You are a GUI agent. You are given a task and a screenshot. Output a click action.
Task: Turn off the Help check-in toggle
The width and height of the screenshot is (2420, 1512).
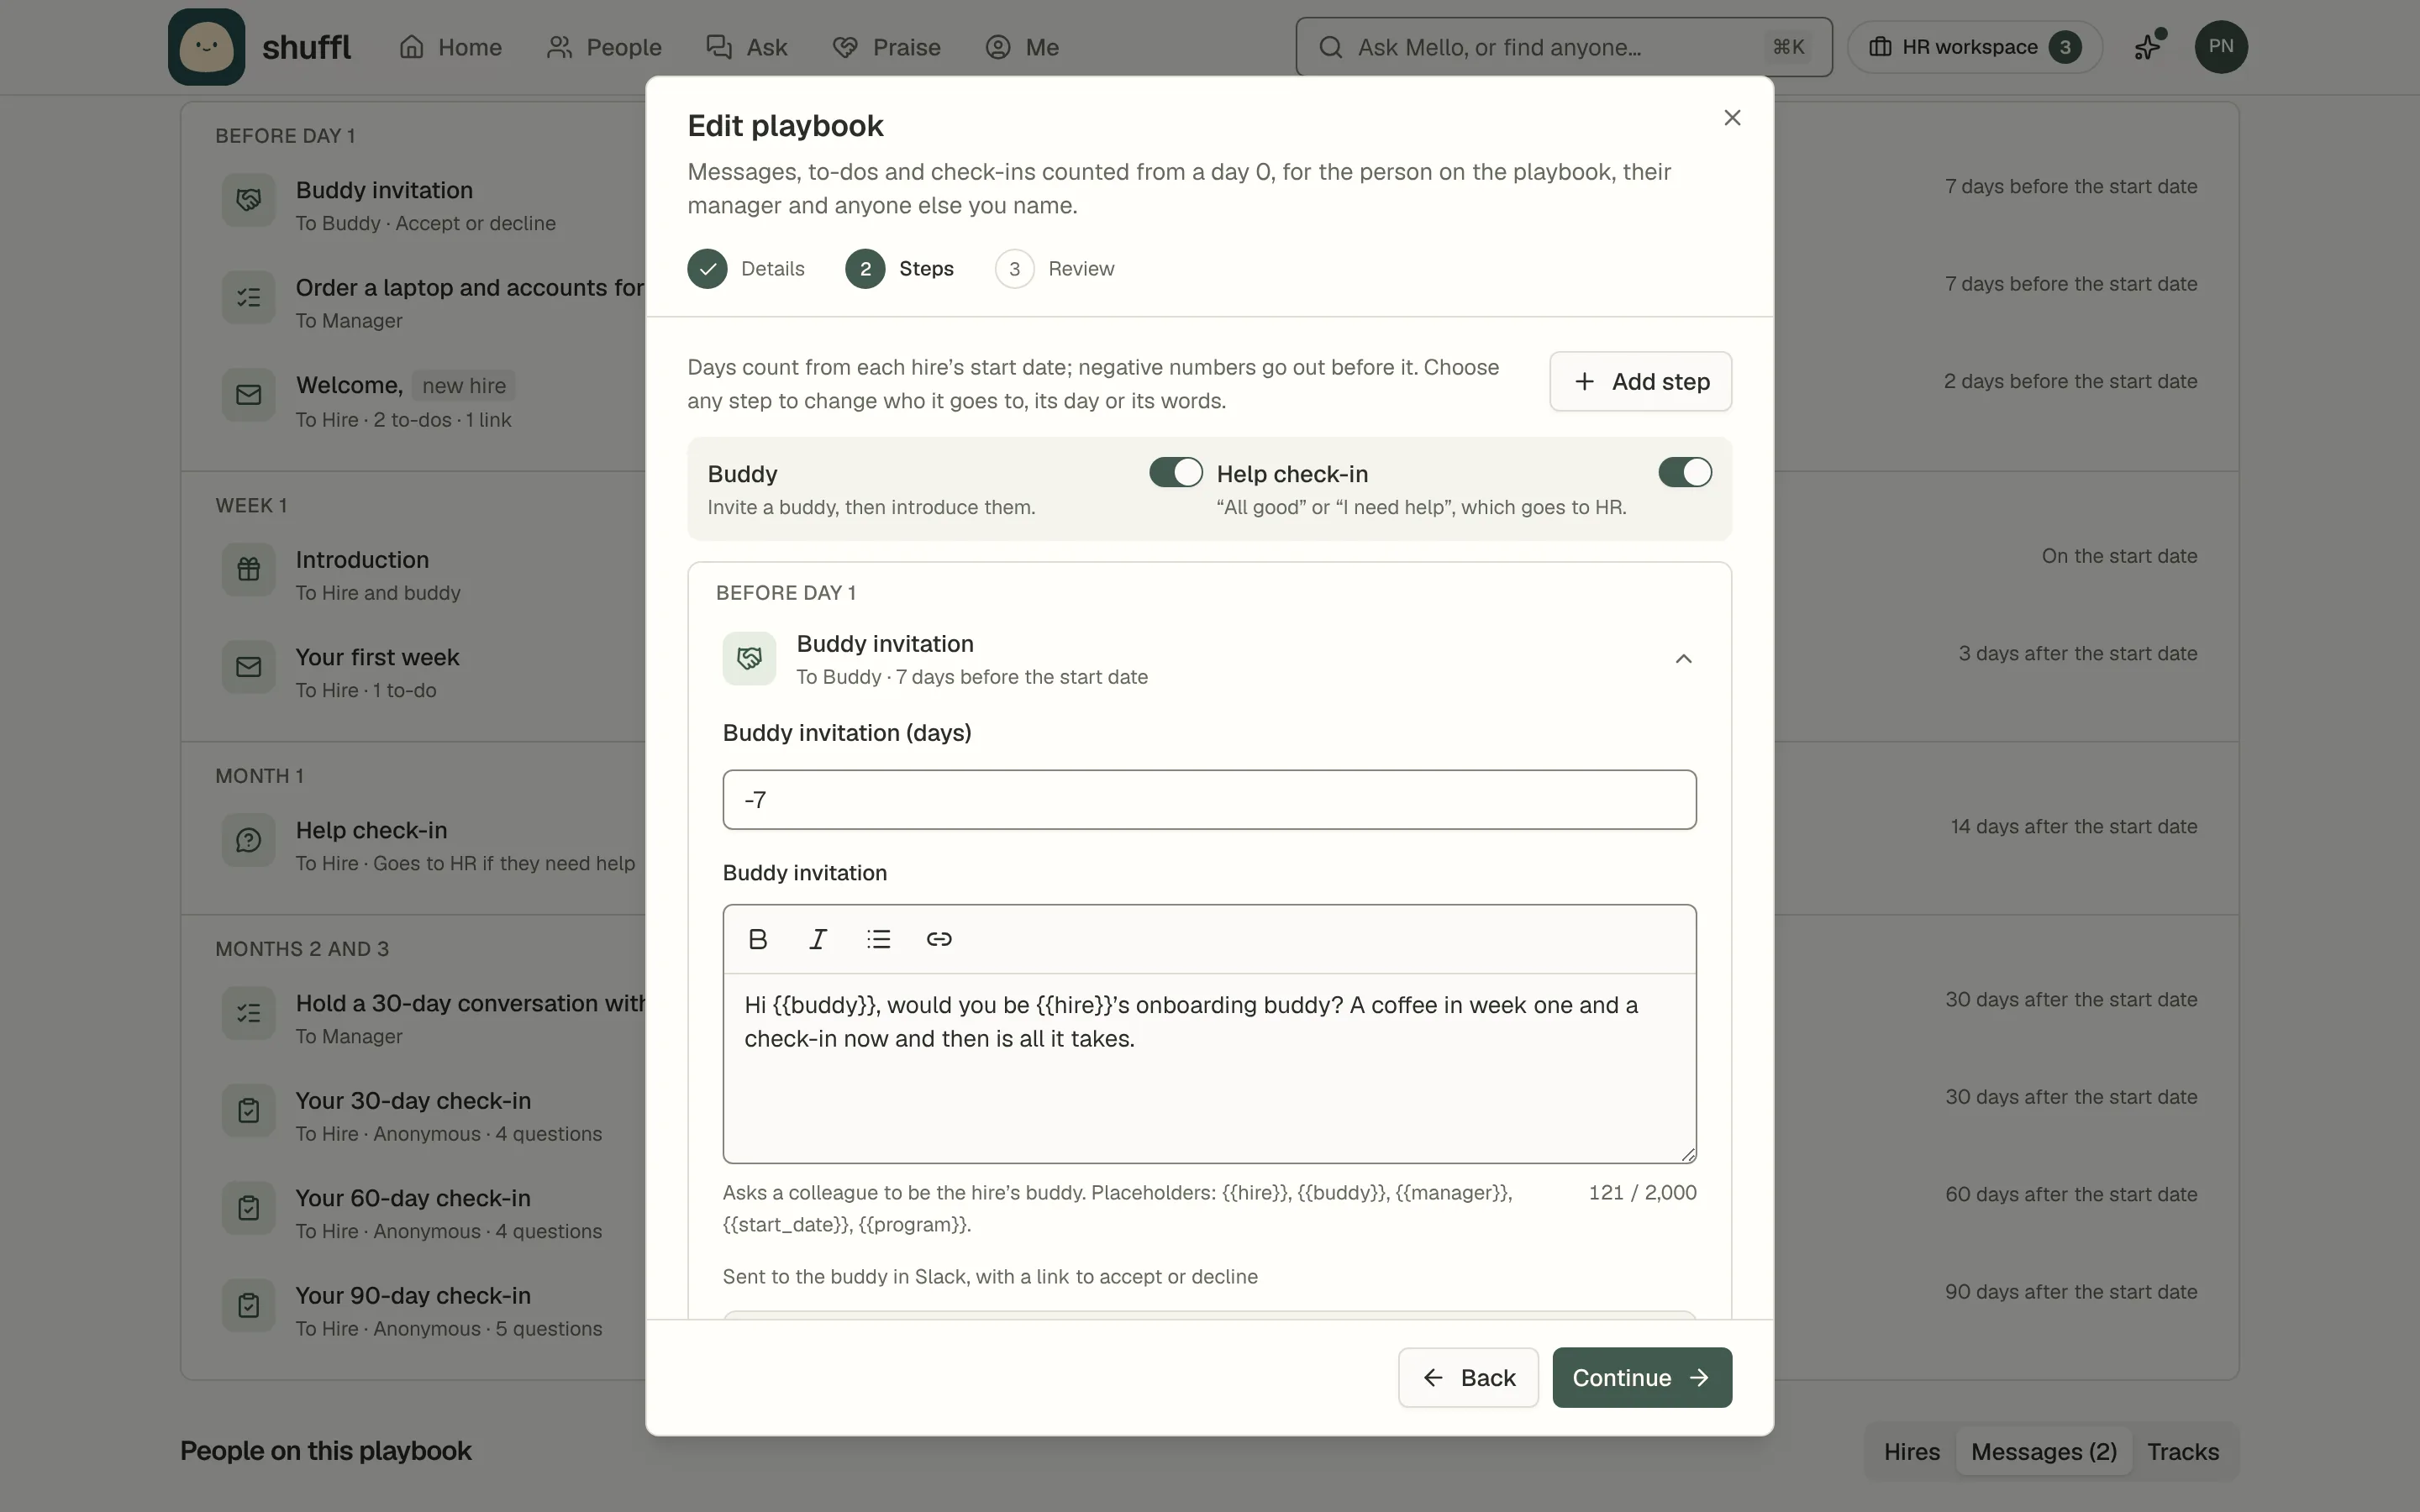point(1685,472)
